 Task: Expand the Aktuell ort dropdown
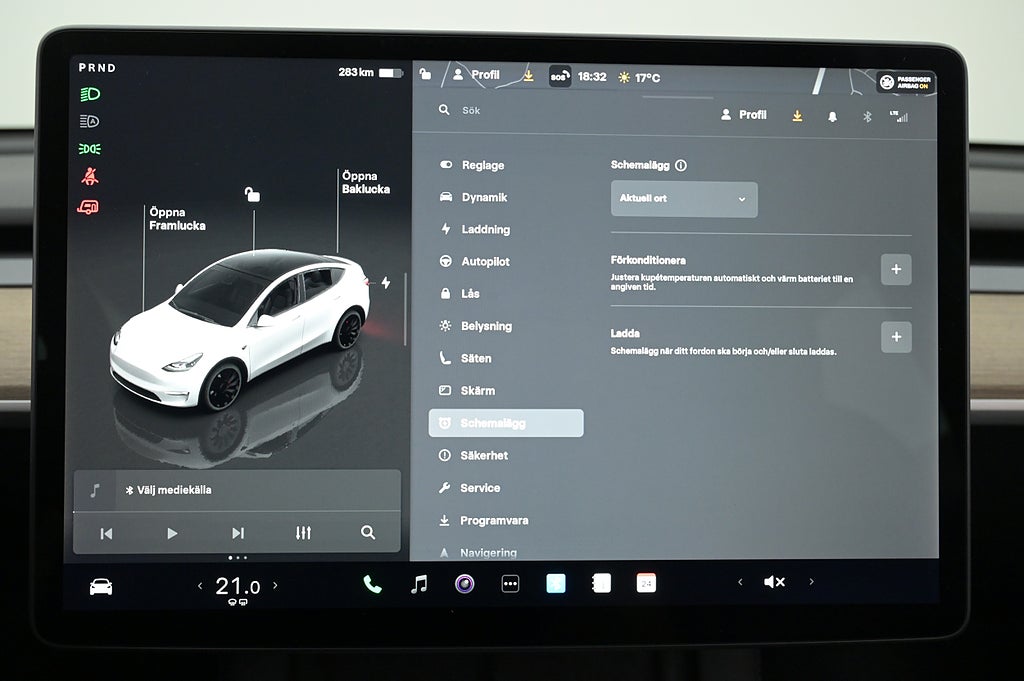coord(684,199)
